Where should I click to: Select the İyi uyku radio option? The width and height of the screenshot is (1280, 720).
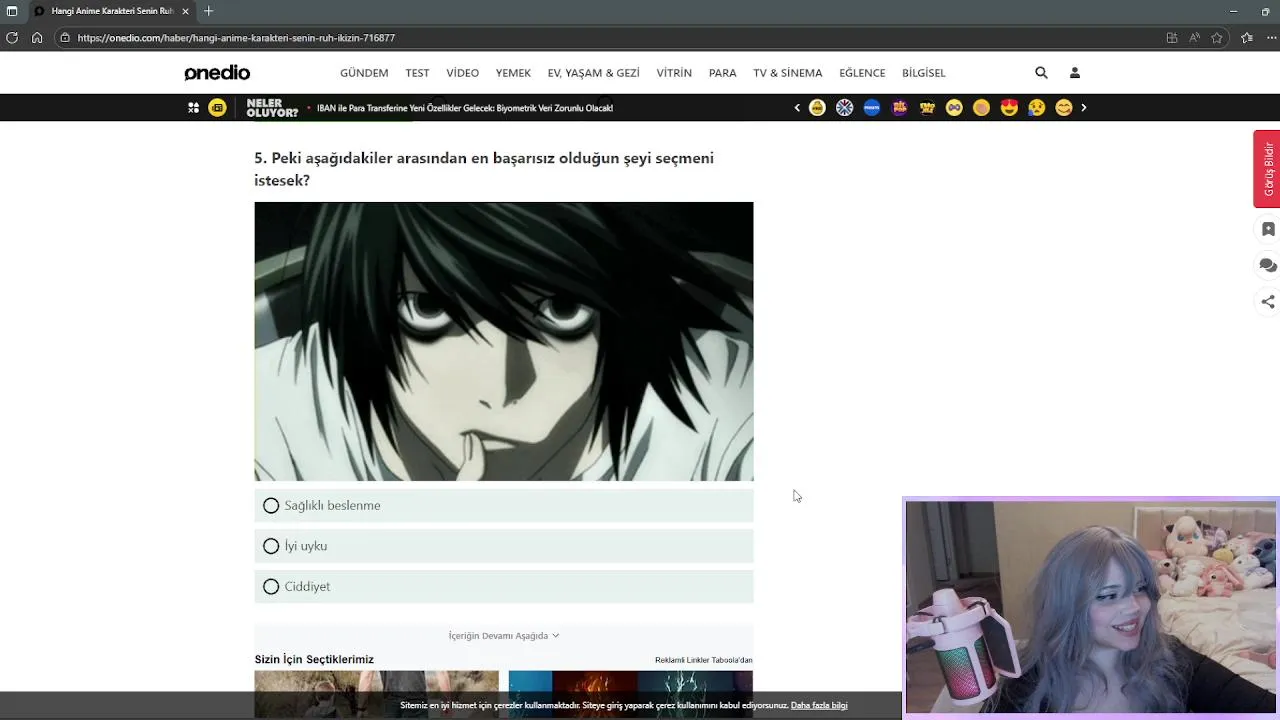tap(504, 546)
